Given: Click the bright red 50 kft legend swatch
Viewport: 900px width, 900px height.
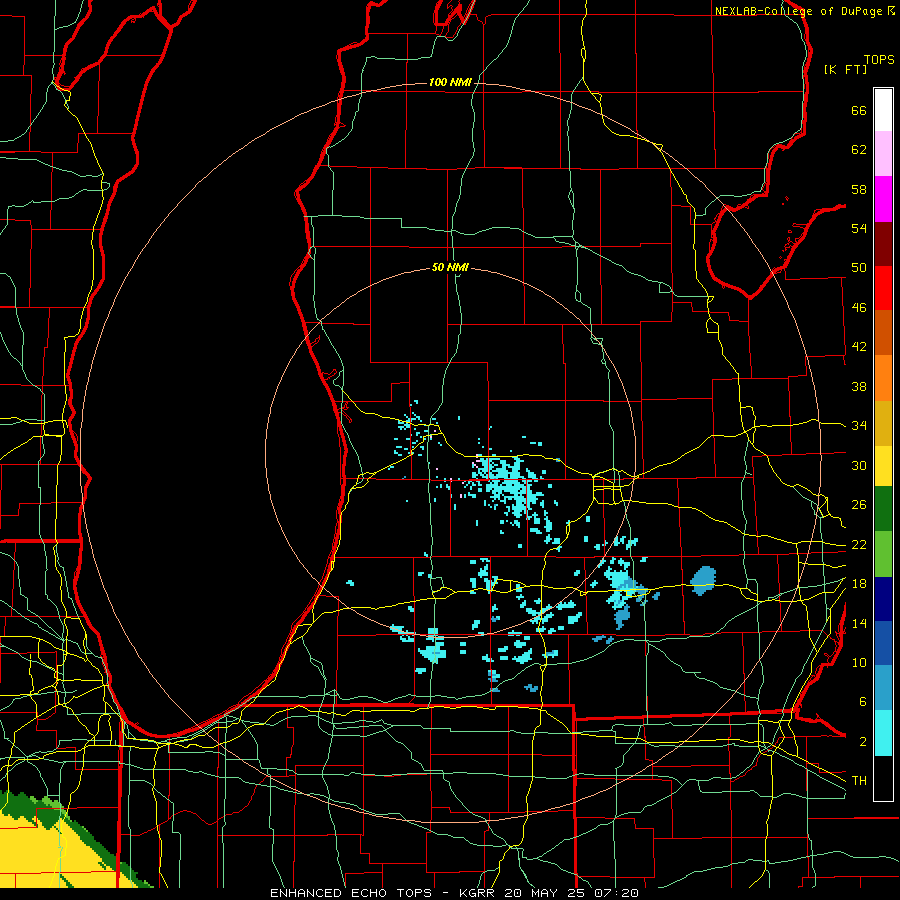Looking at the screenshot, I should coord(883,288).
